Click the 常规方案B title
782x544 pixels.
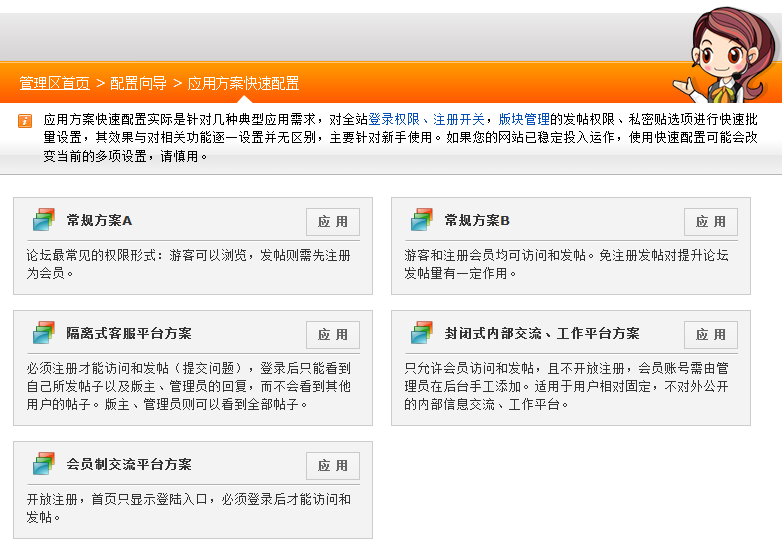tap(477, 220)
